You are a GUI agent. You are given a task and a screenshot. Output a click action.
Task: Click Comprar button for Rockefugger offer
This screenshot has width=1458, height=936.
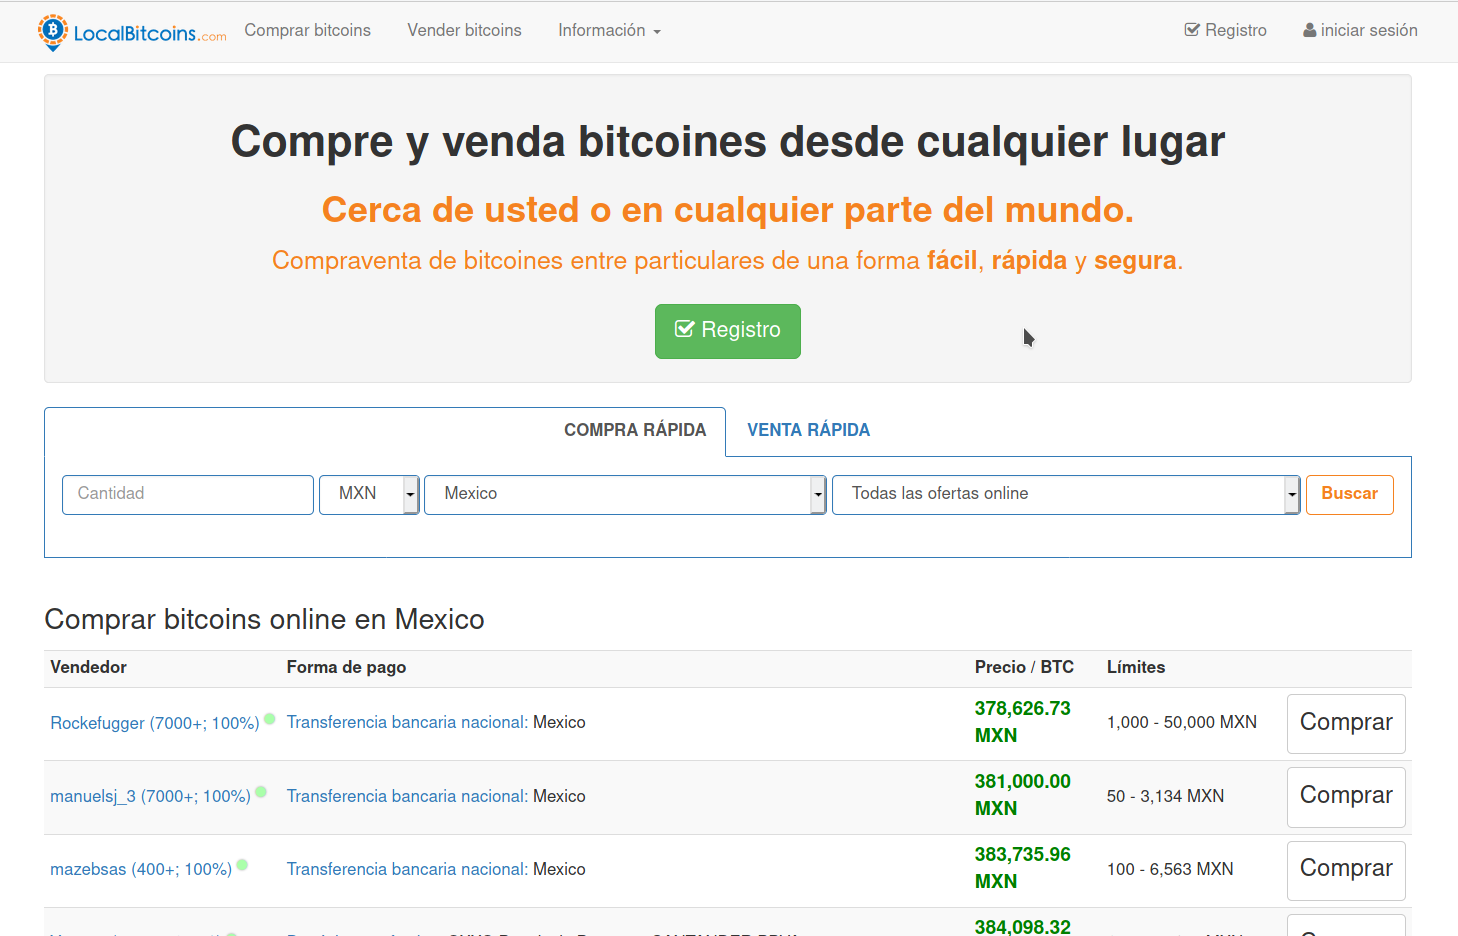[x=1346, y=724]
